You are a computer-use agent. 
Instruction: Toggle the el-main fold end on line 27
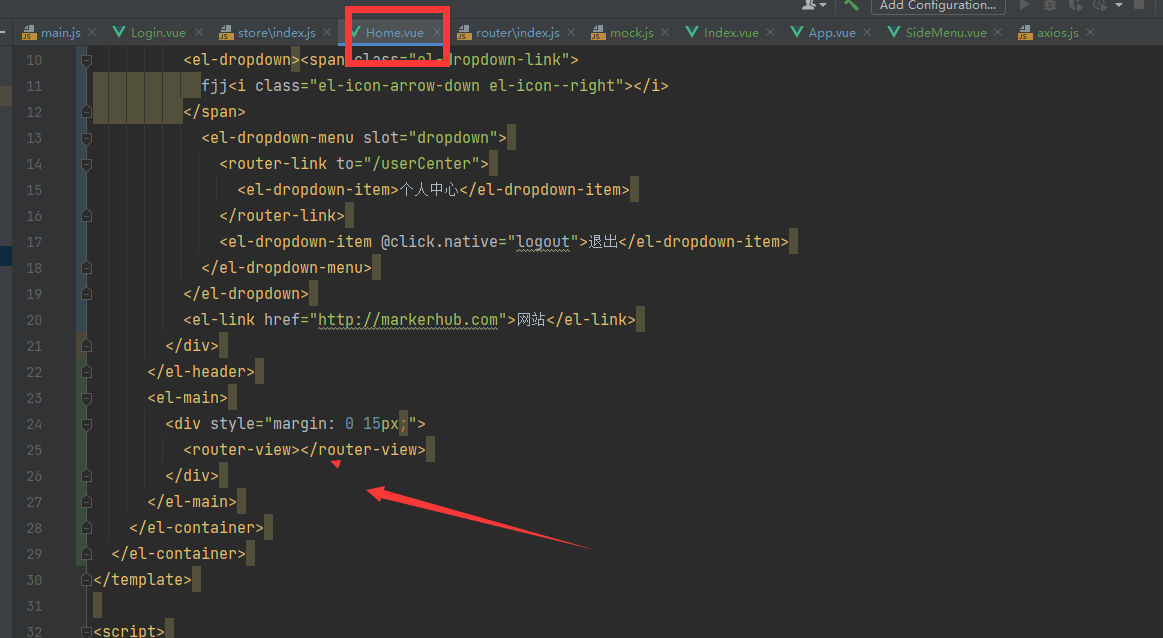(86, 501)
